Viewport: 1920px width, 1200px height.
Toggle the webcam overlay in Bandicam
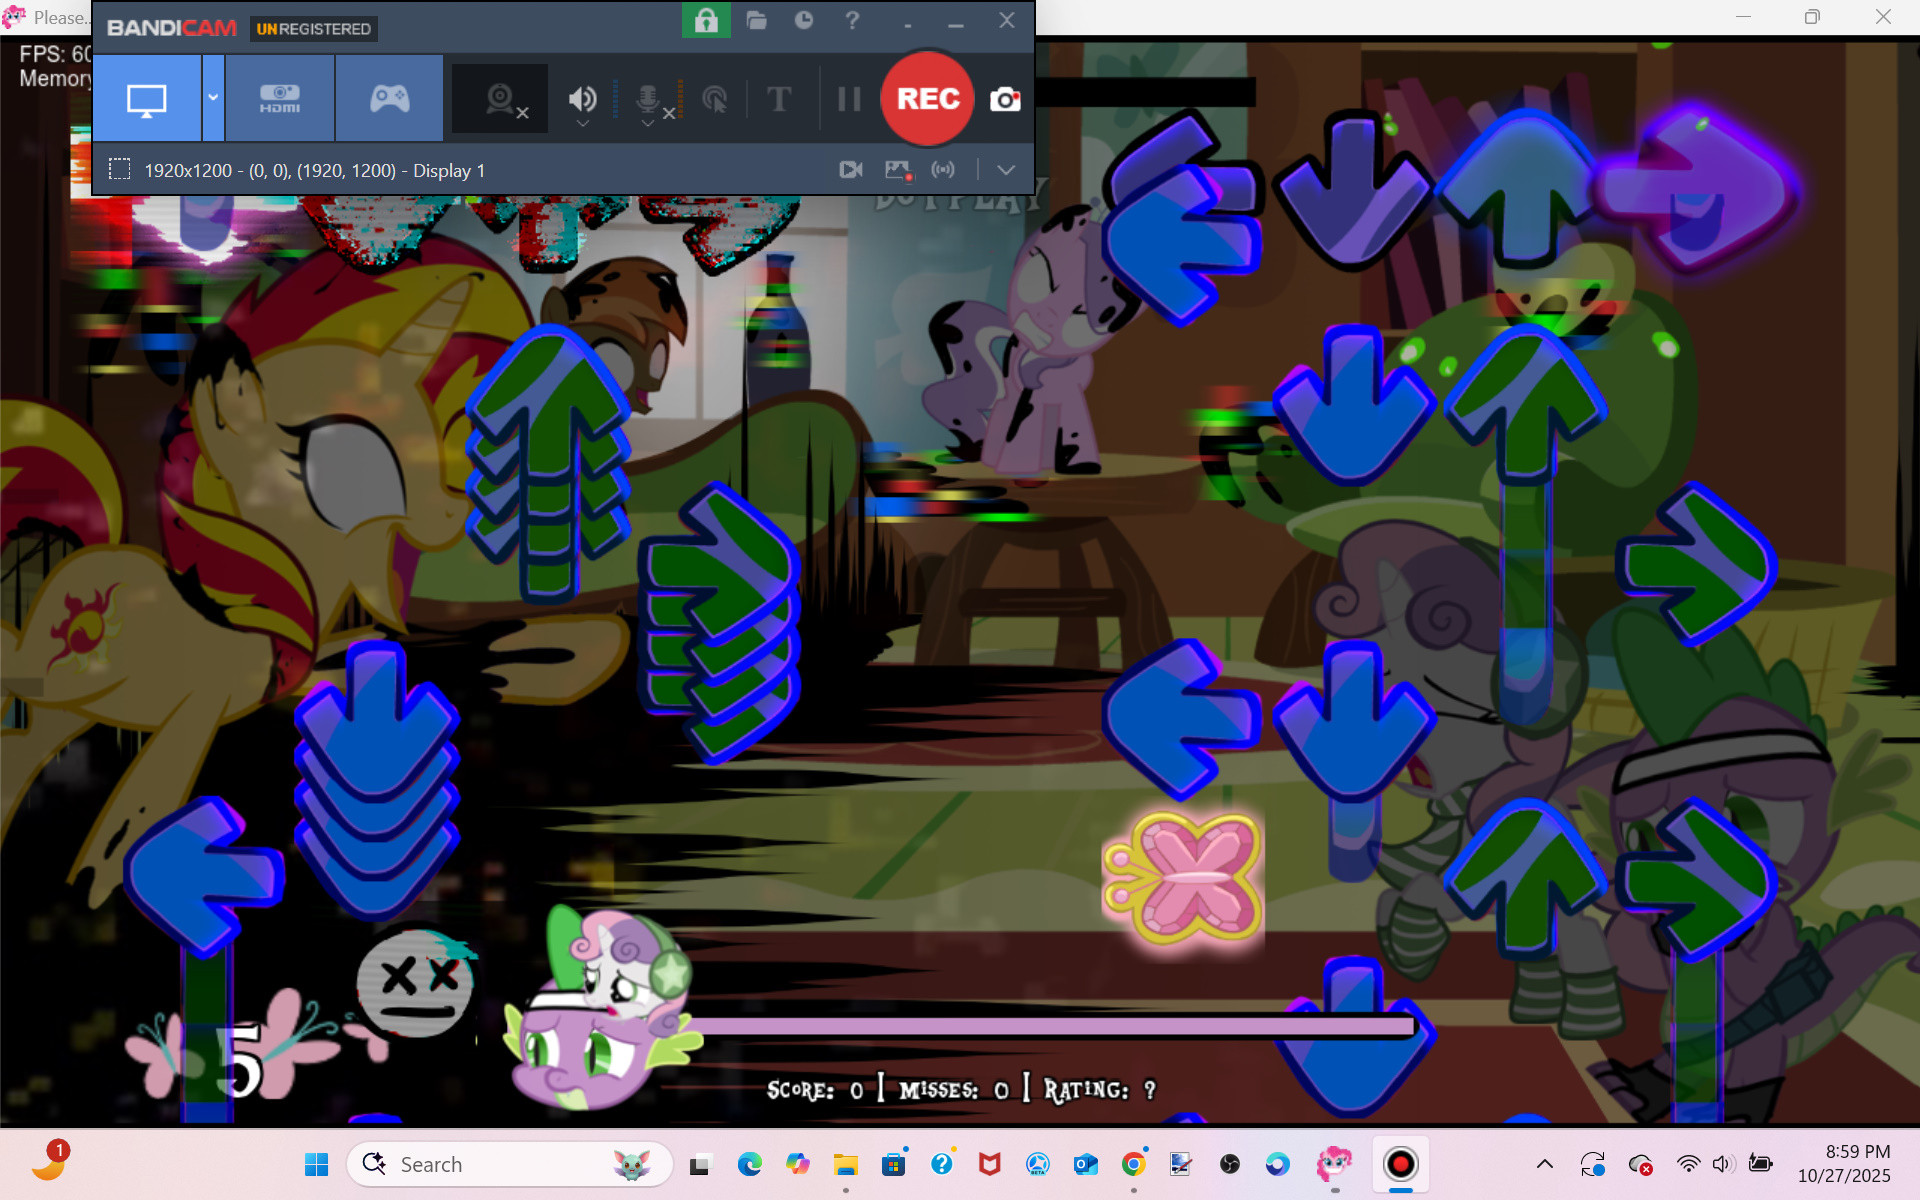(500, 98)
